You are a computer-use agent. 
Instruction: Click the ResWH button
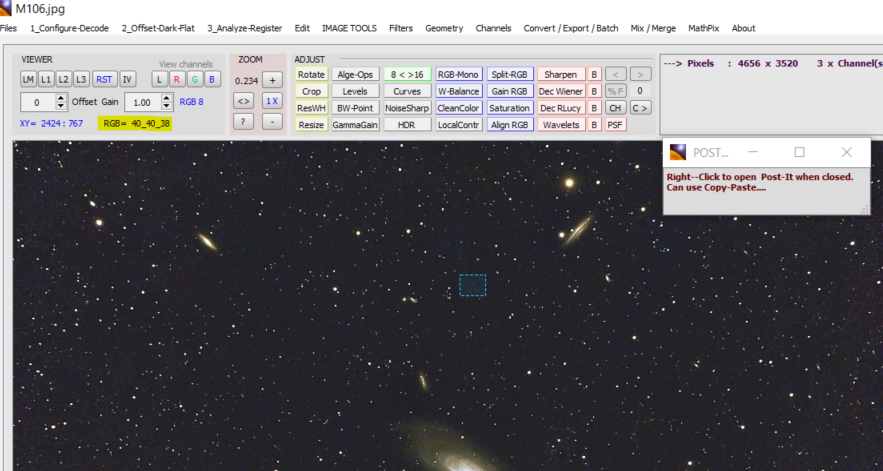click(311, 108)
